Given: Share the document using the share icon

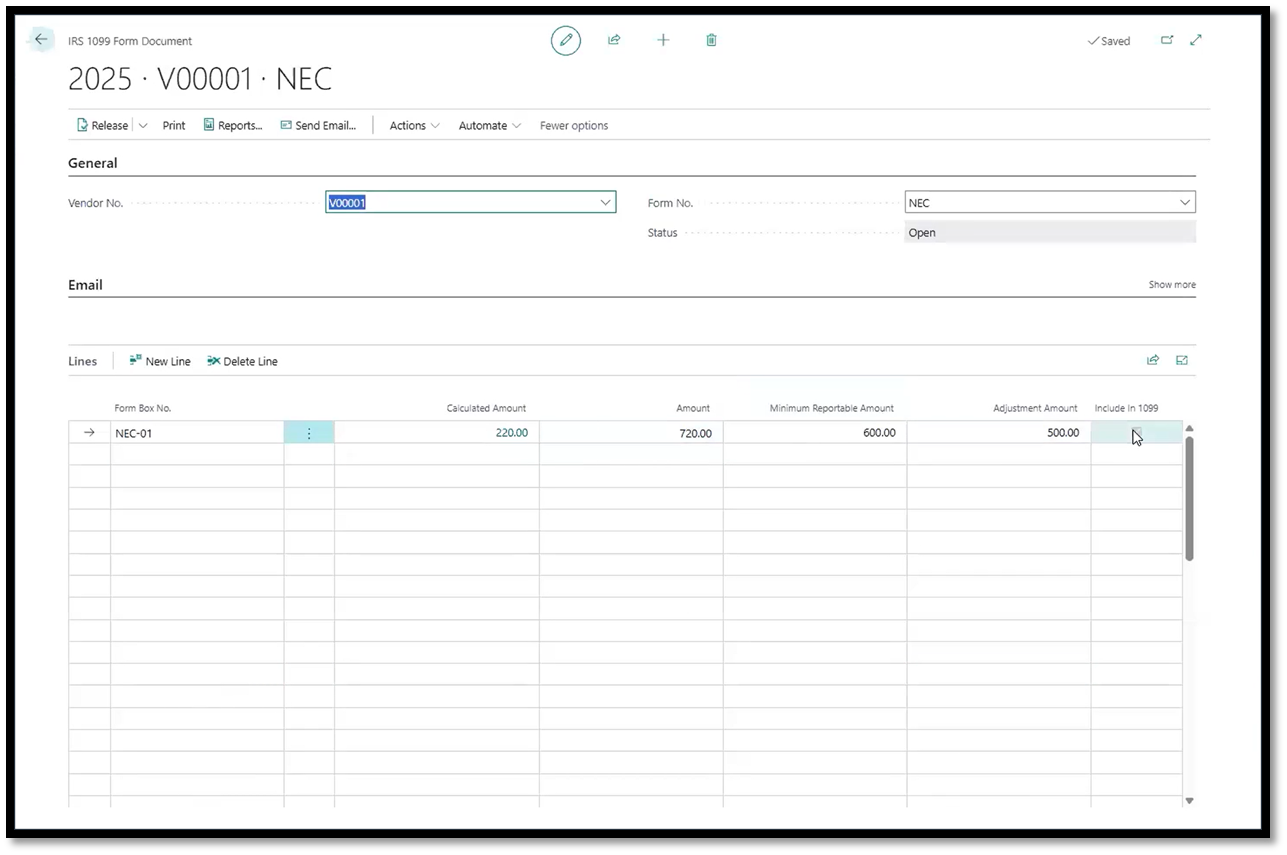Looking at the screenshot, I should (x=614, y=40).
